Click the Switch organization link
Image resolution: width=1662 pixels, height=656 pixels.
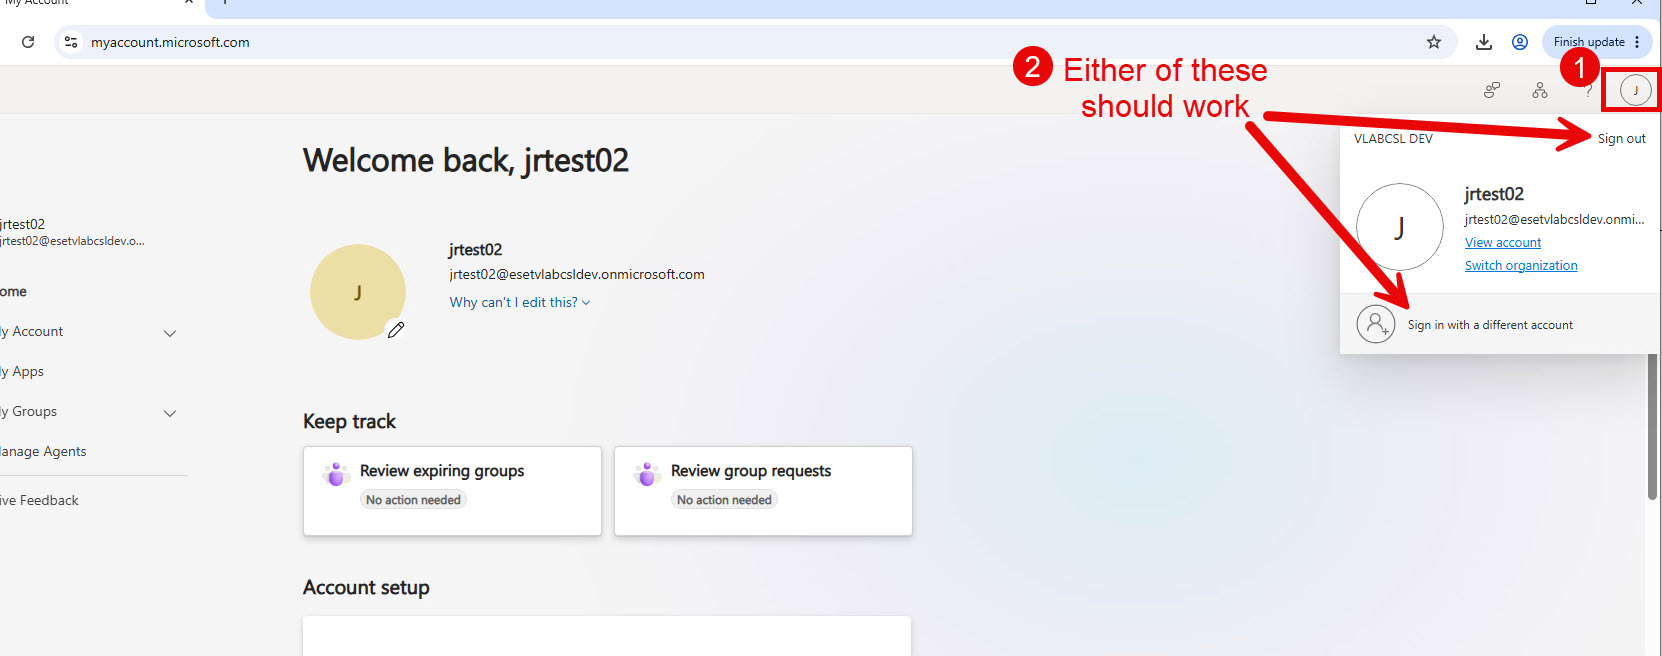(x=1521, y=266)
